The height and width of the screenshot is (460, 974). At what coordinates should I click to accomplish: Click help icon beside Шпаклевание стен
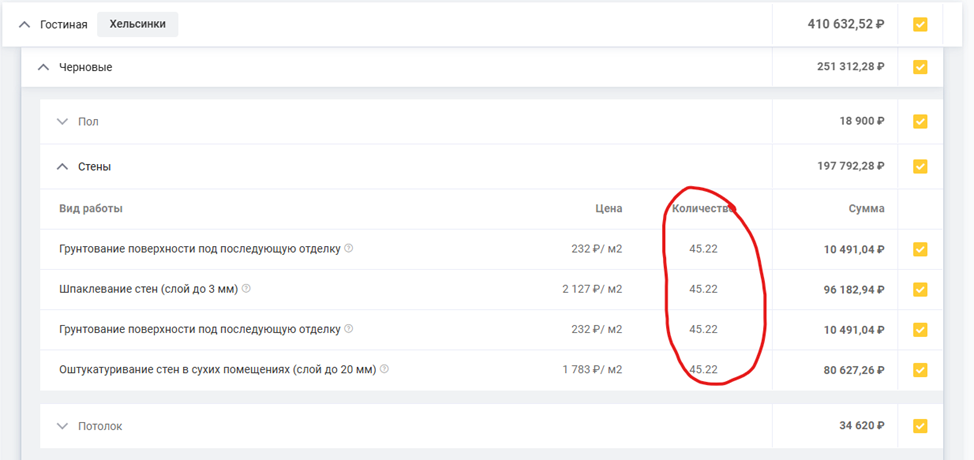[x=246, y=289]
